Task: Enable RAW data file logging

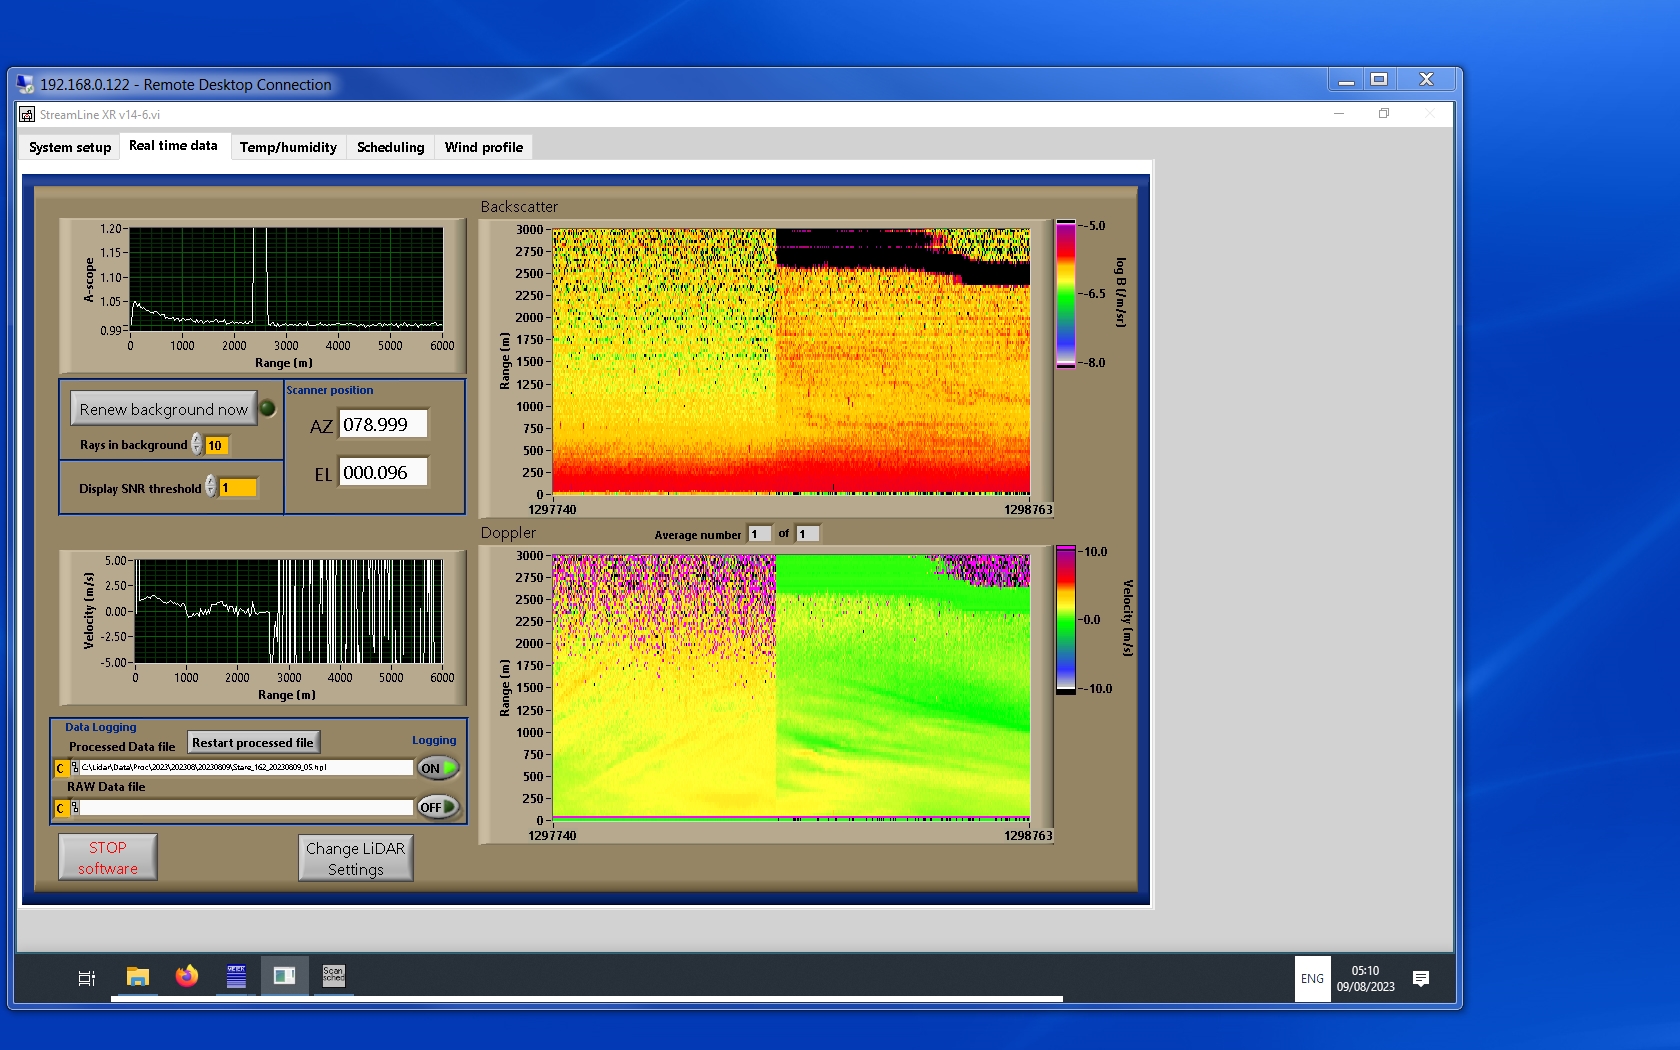Action: 438,807
